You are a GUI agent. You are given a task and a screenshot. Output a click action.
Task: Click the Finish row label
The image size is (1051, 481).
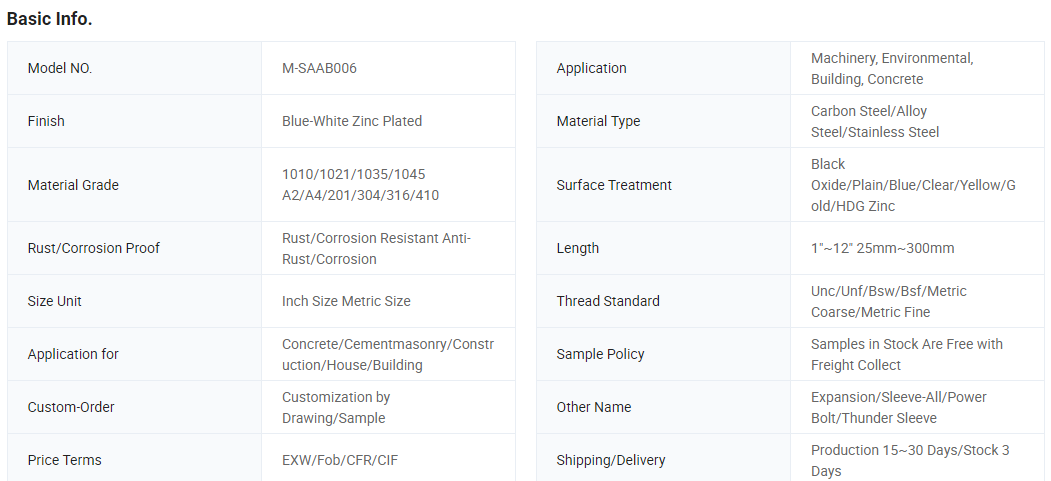click(x=46, y=121)
